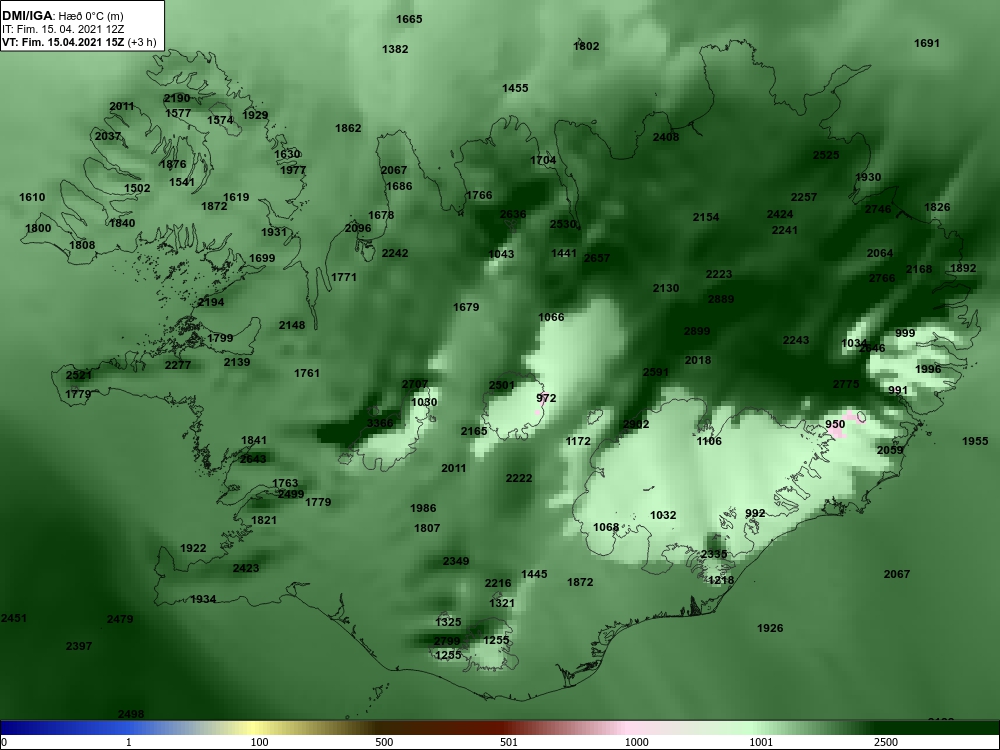Click the 'DMI/IGA: Hæð 0°C (m)' title text
1000x750 pixels.
[x=63, y=16]
